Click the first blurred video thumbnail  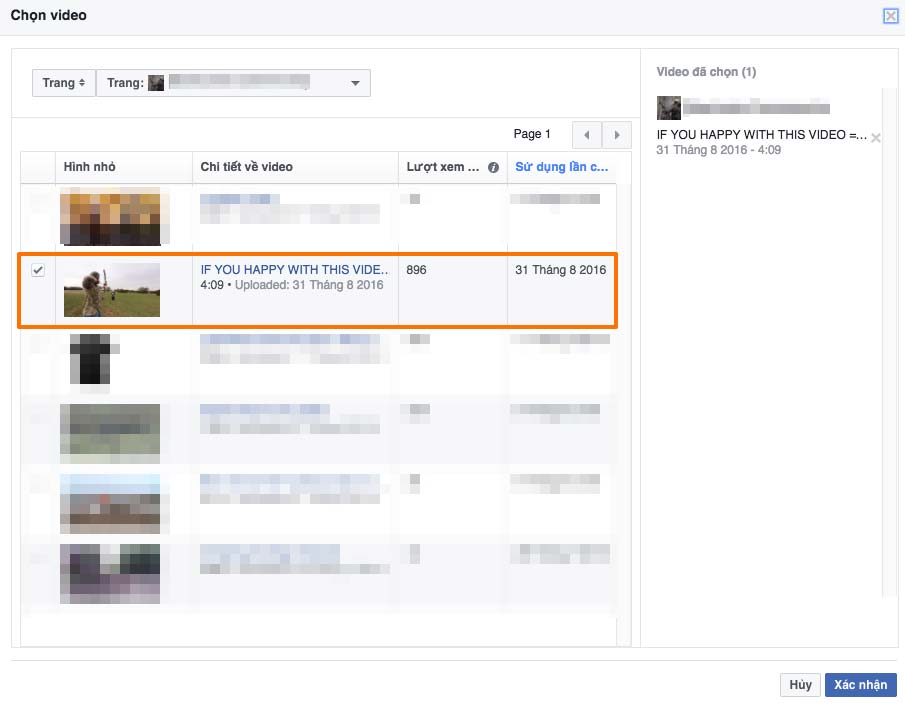coord(110,216)
